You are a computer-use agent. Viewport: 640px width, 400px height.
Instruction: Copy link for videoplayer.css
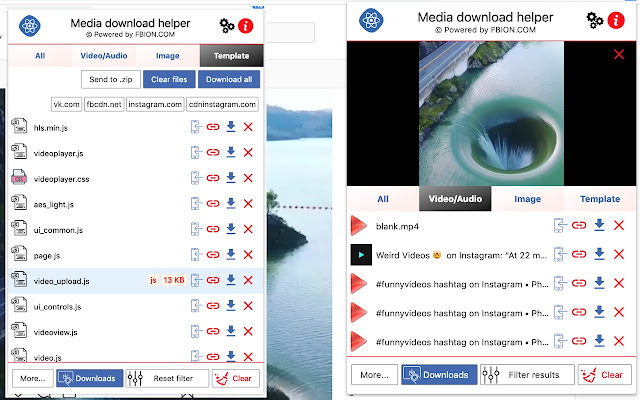tap(213, 178)
